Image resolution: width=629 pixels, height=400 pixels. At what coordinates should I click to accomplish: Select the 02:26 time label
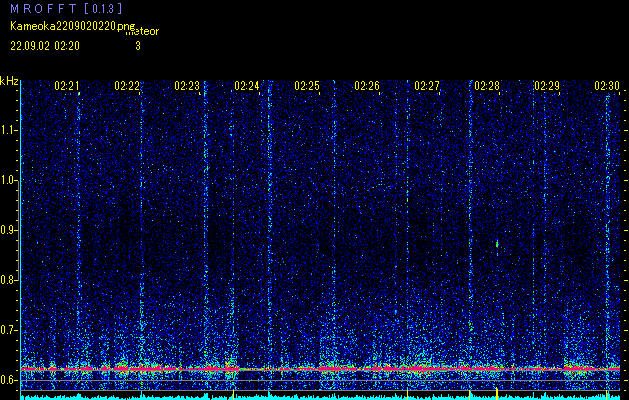(x=367, y=86)
